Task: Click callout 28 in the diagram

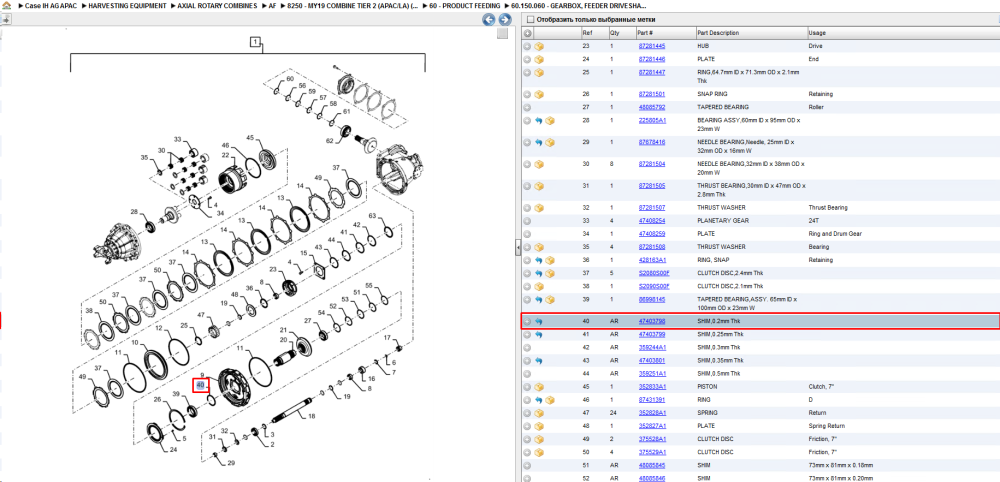Action: click(x=134, y=212)
